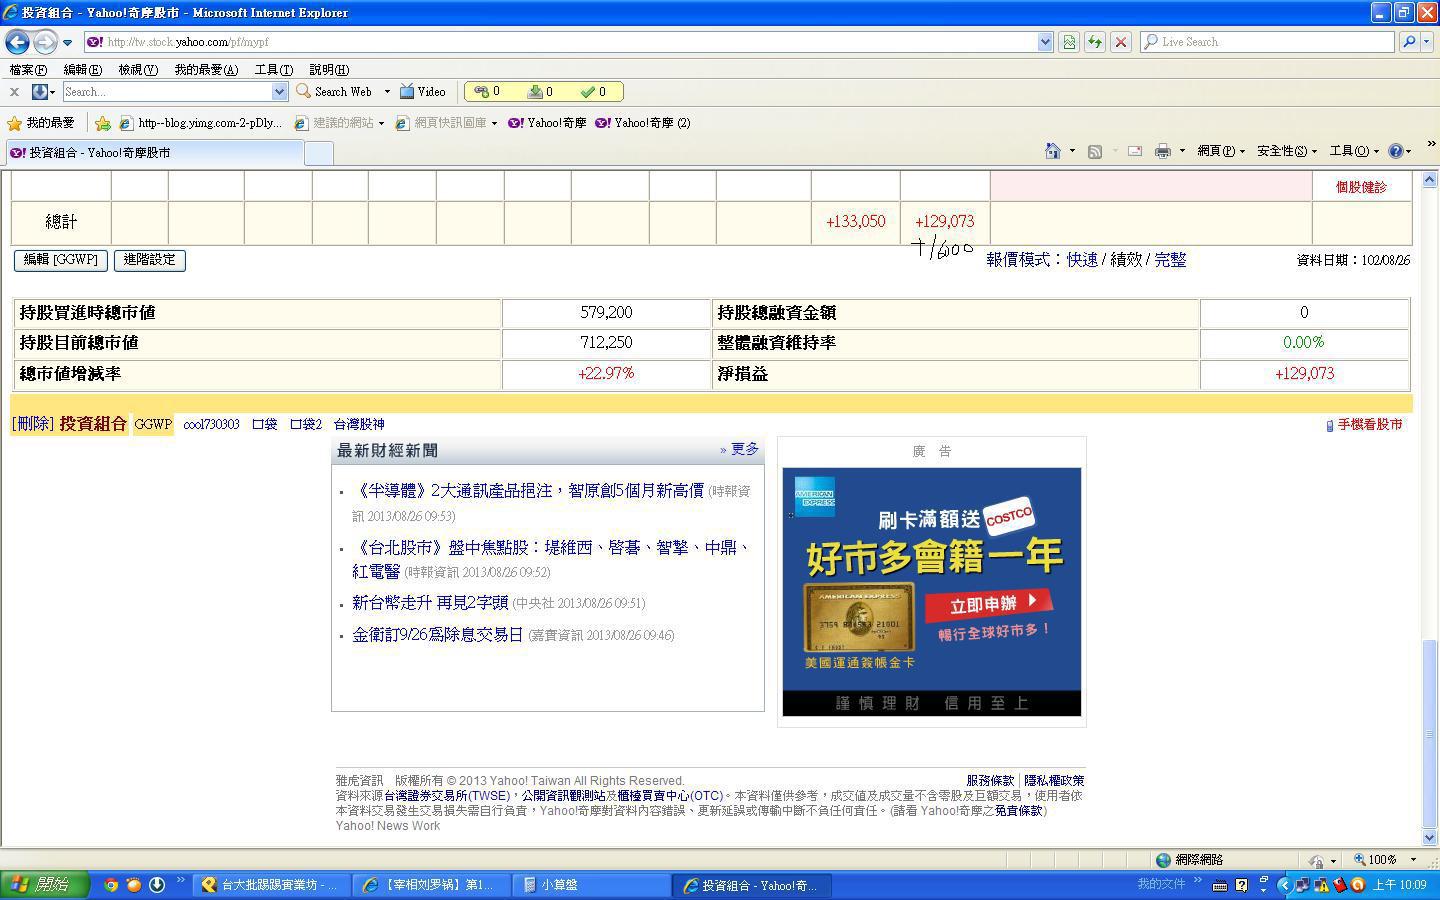The width and height of the screenshot is (1440, 900).
Task: Expand the address bar URL dropdown
Action: pos(1045,42)
